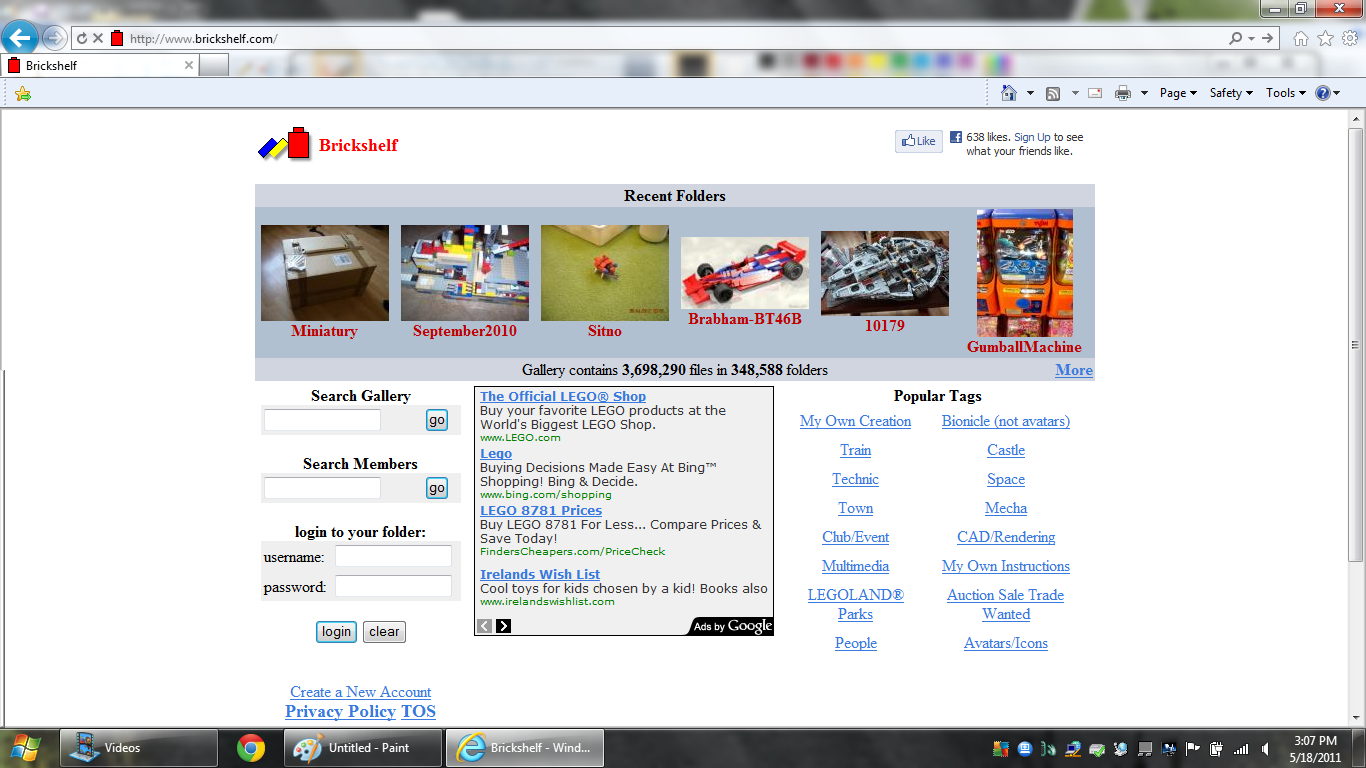Open the September2010 folder link

click(x=464, y=331)
